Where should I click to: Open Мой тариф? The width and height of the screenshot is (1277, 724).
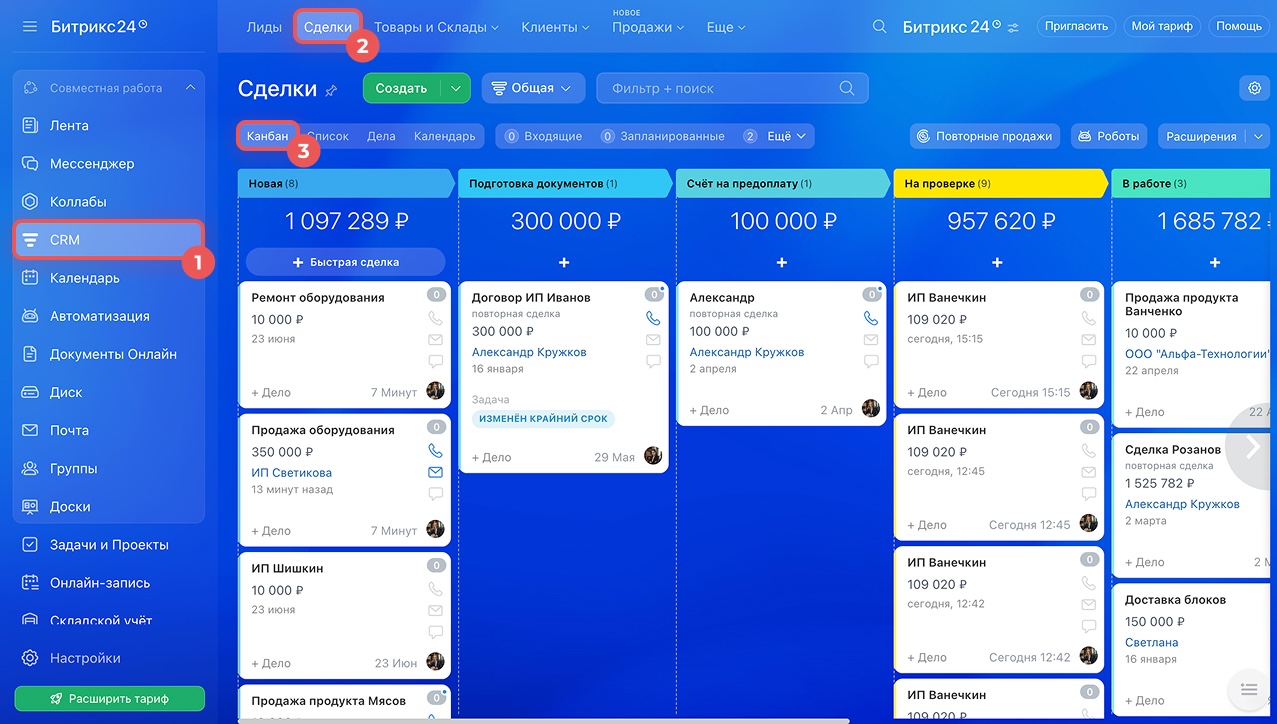coord(1162,26)
